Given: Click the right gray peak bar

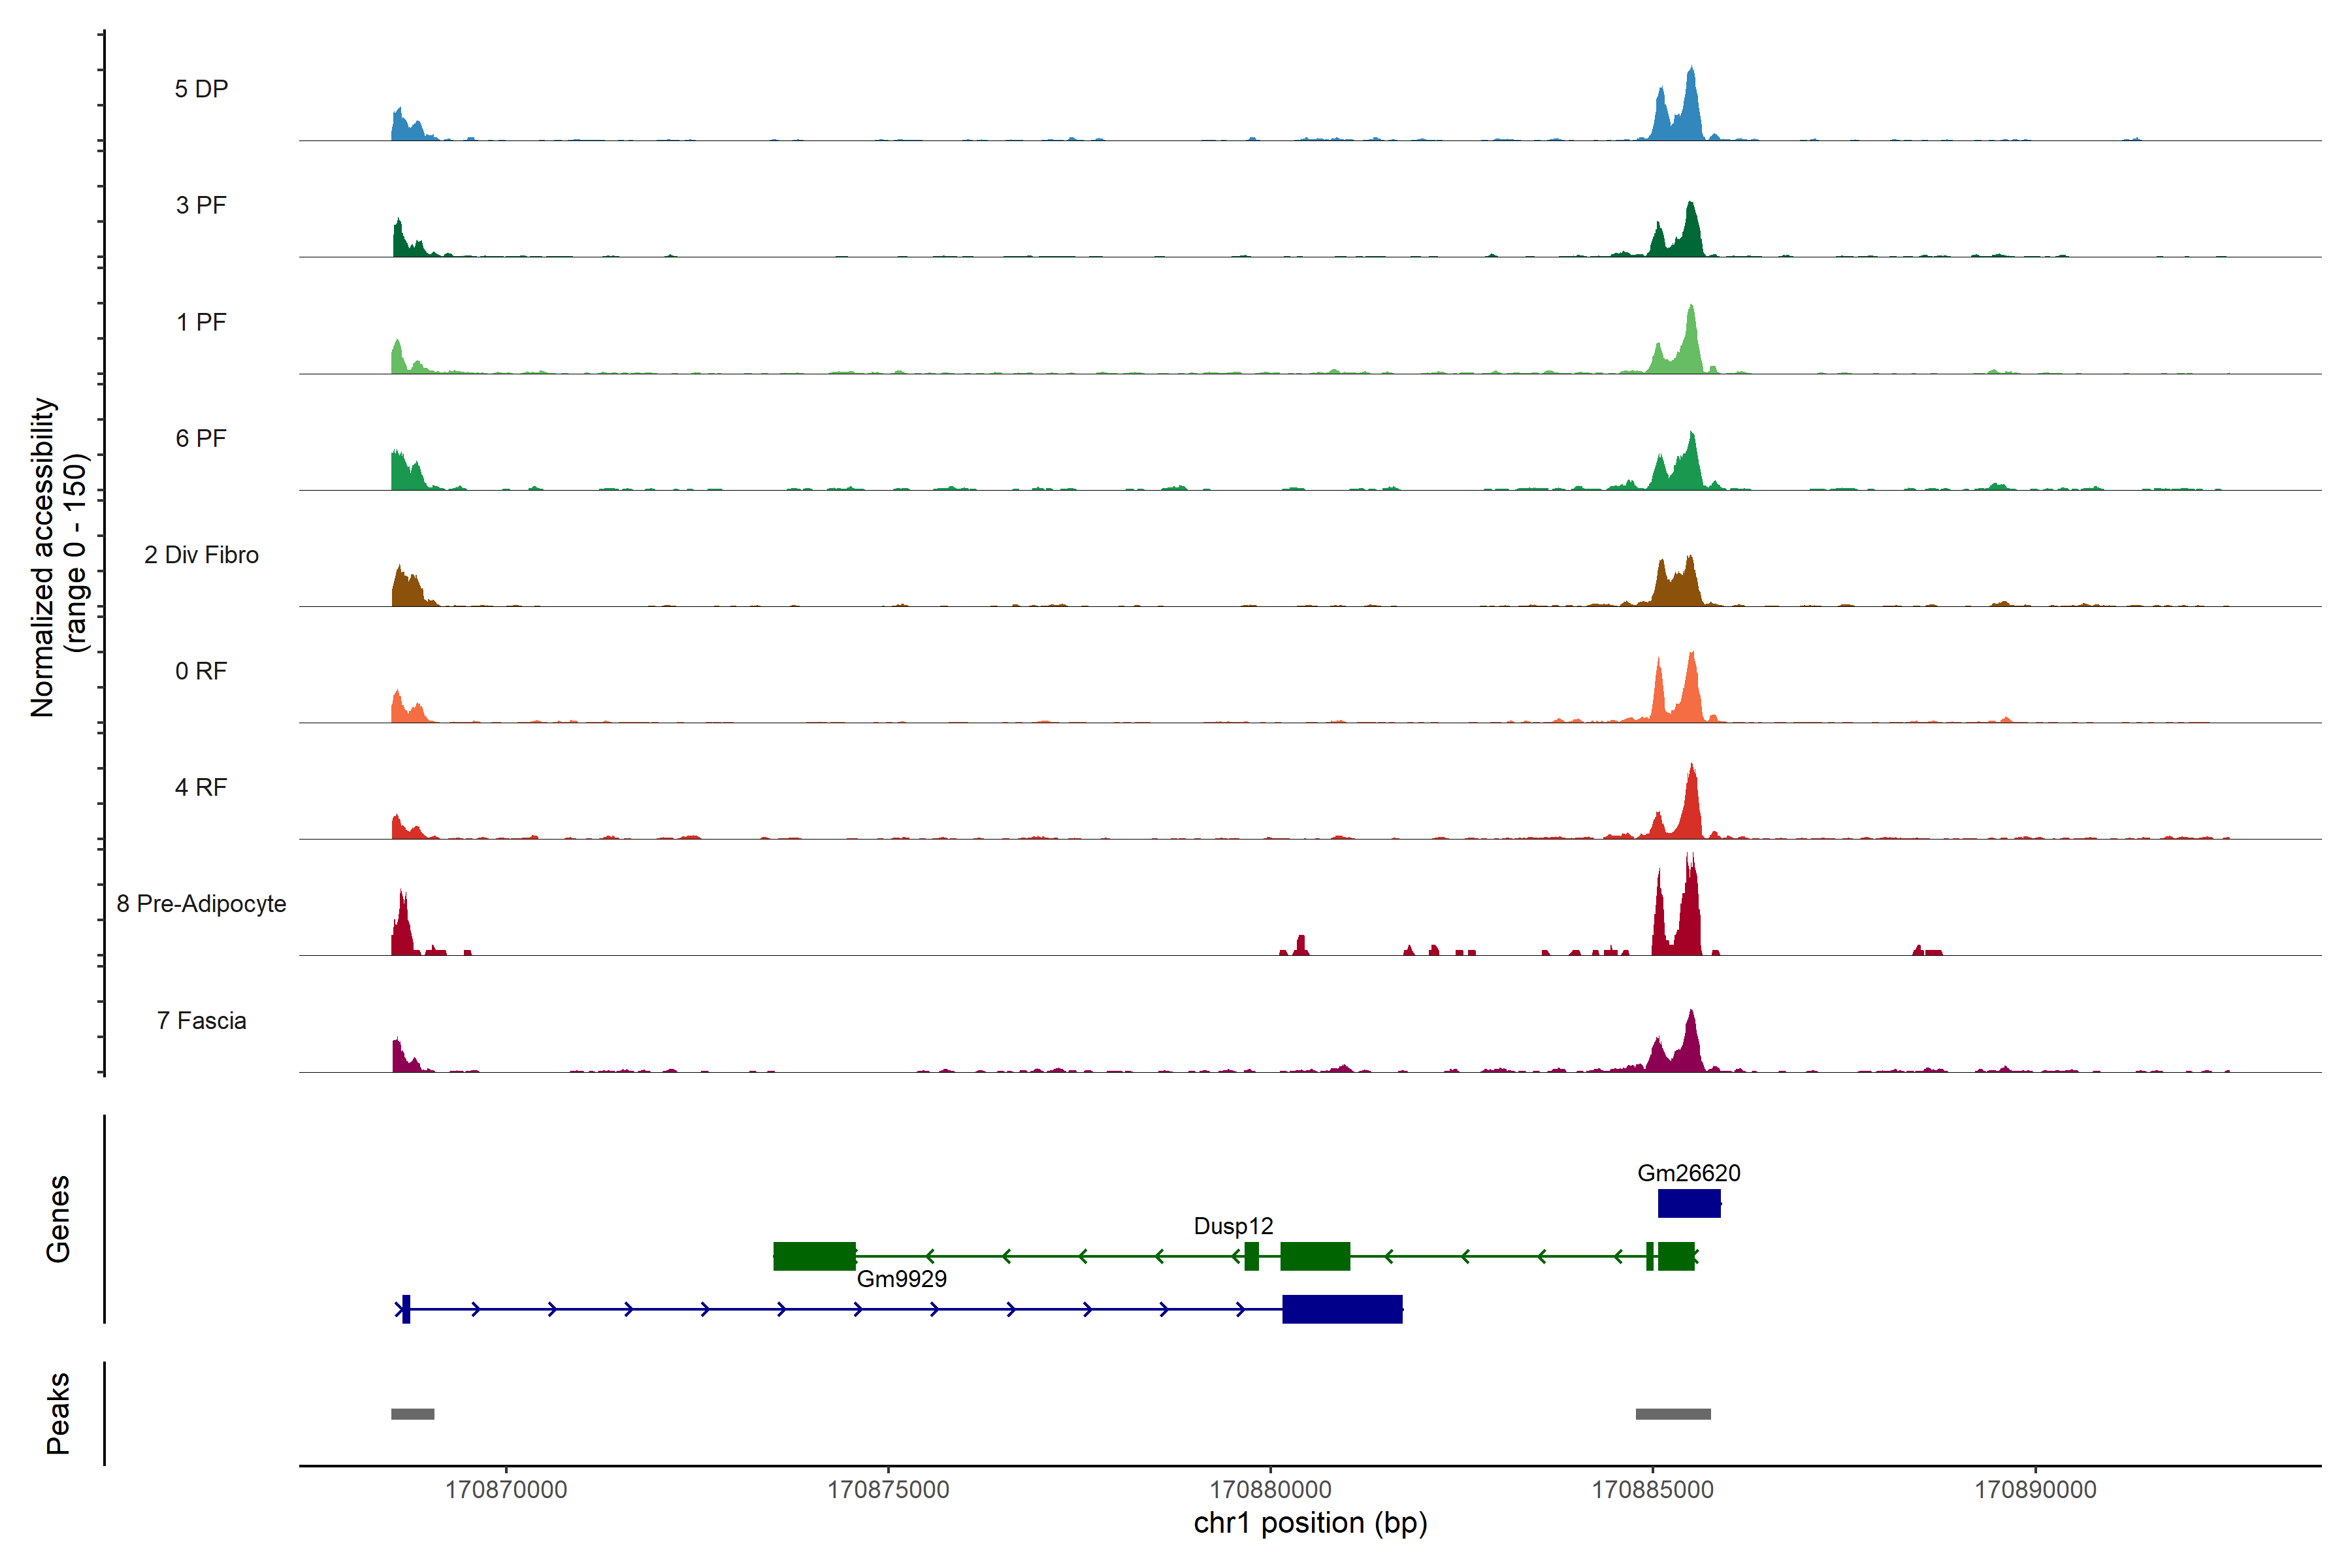Looking at the screenshot, I should (1673, 1414).
